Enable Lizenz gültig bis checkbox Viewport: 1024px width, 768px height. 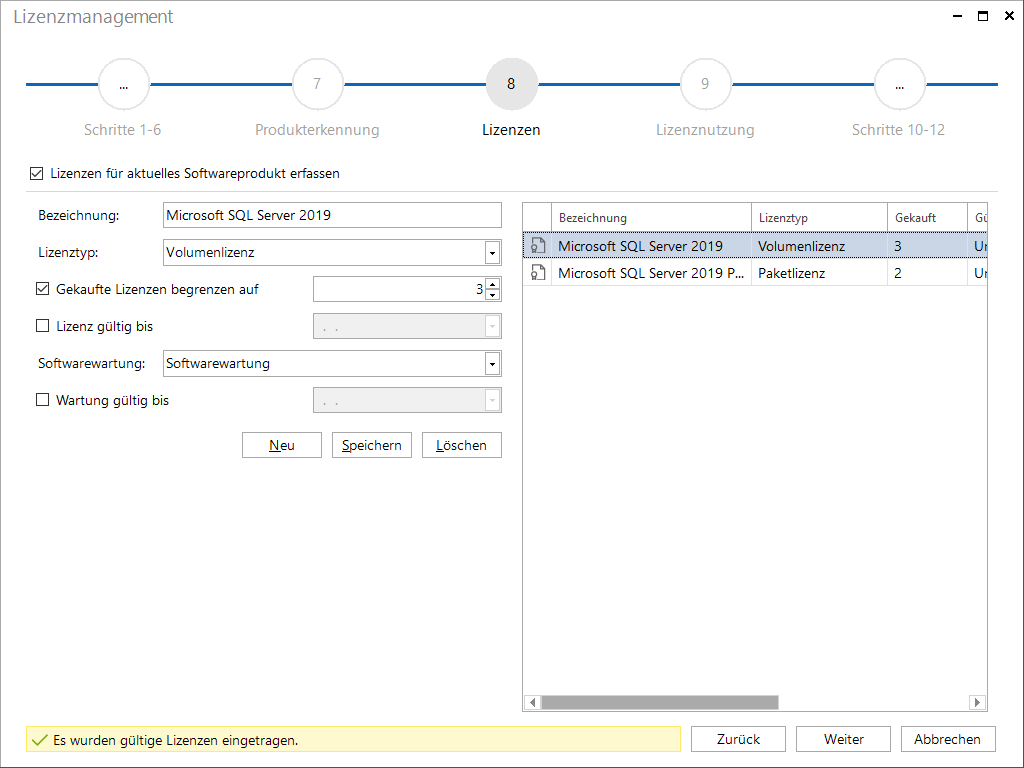[x=42, y=325]
